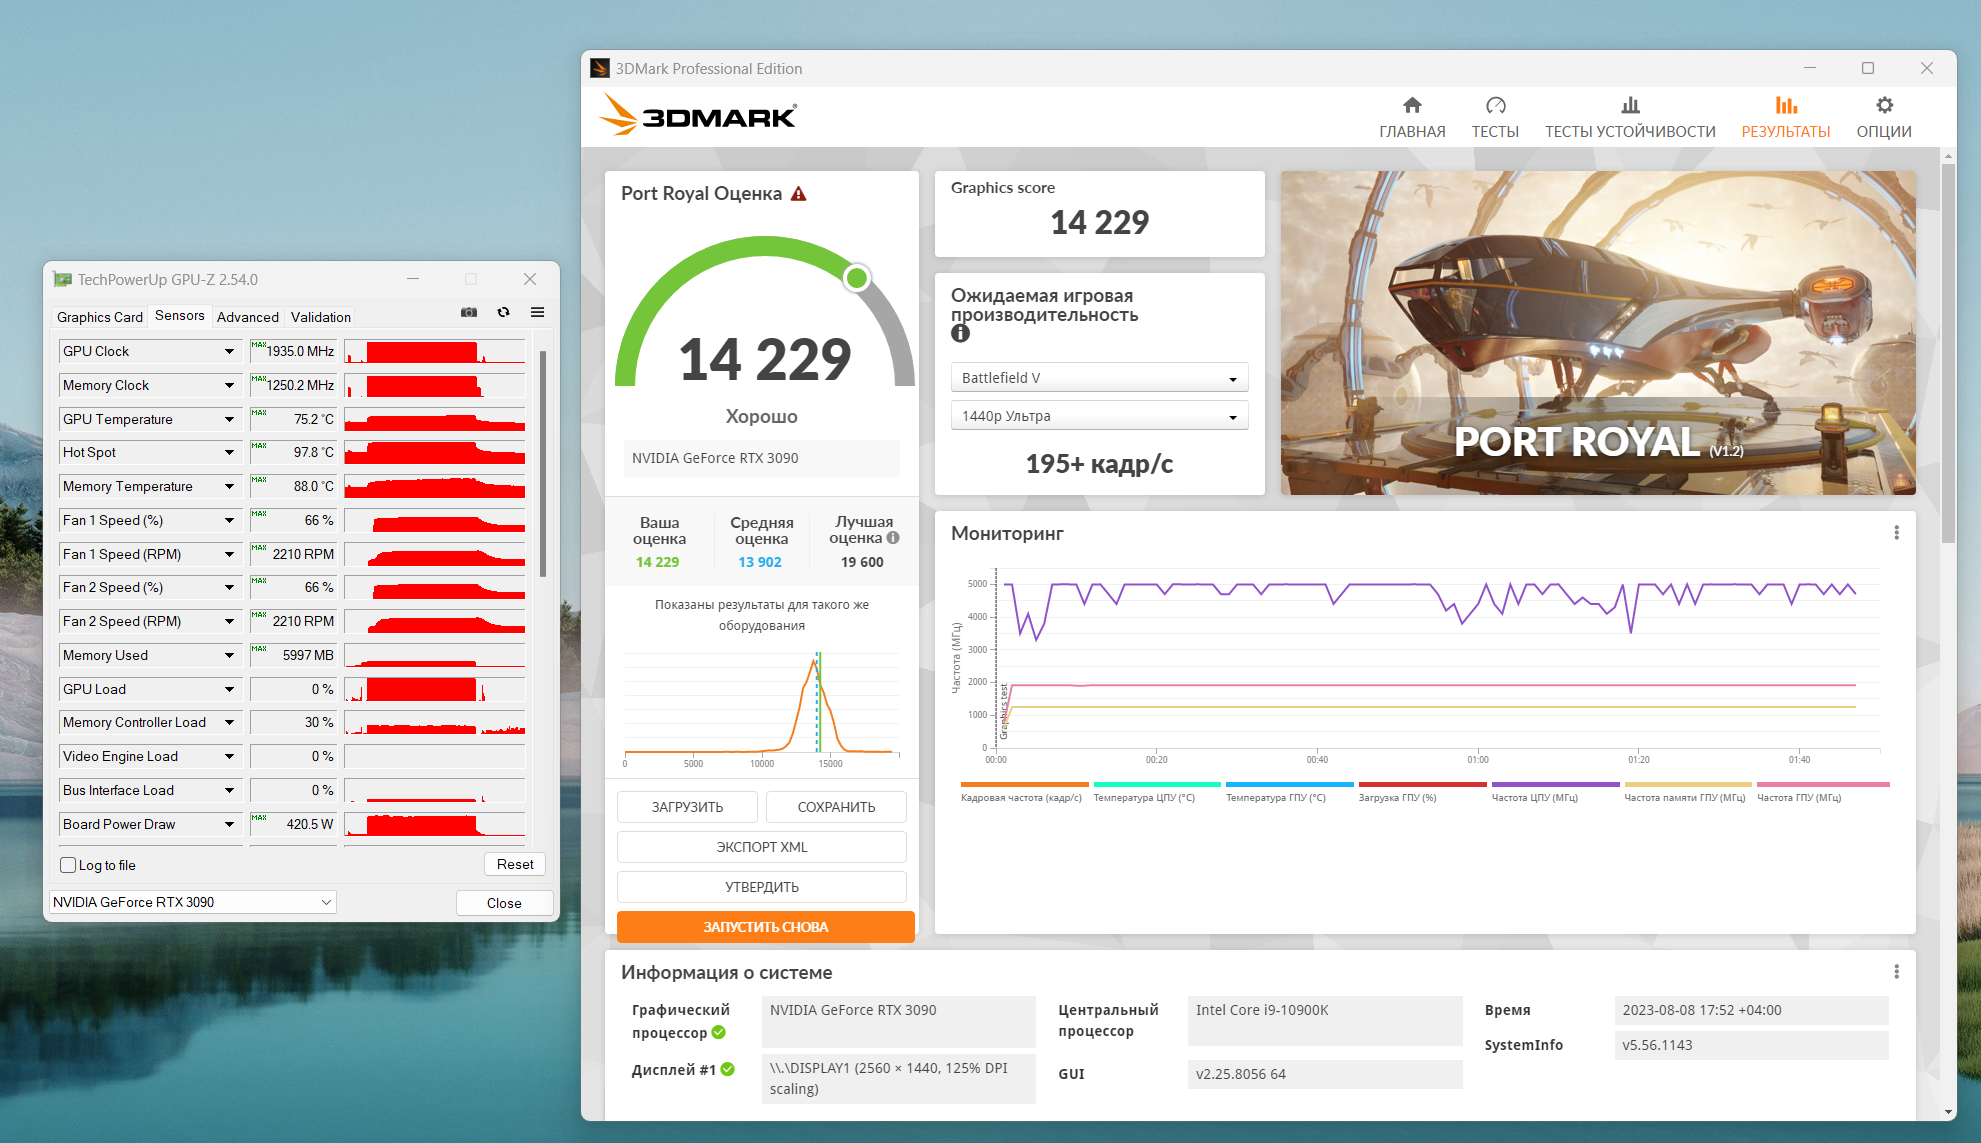This screenshot has width=1981, height=1143.
Task: Click the Port Royal preview thumbnail image
Action: pos(1597,332)
